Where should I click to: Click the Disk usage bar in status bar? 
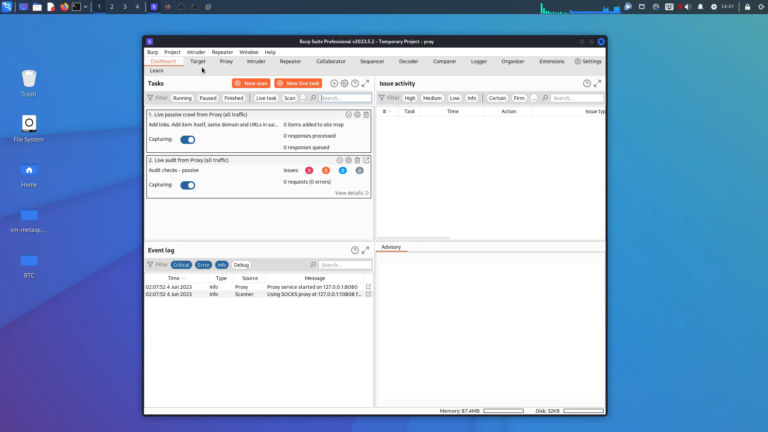pos(583,411)
